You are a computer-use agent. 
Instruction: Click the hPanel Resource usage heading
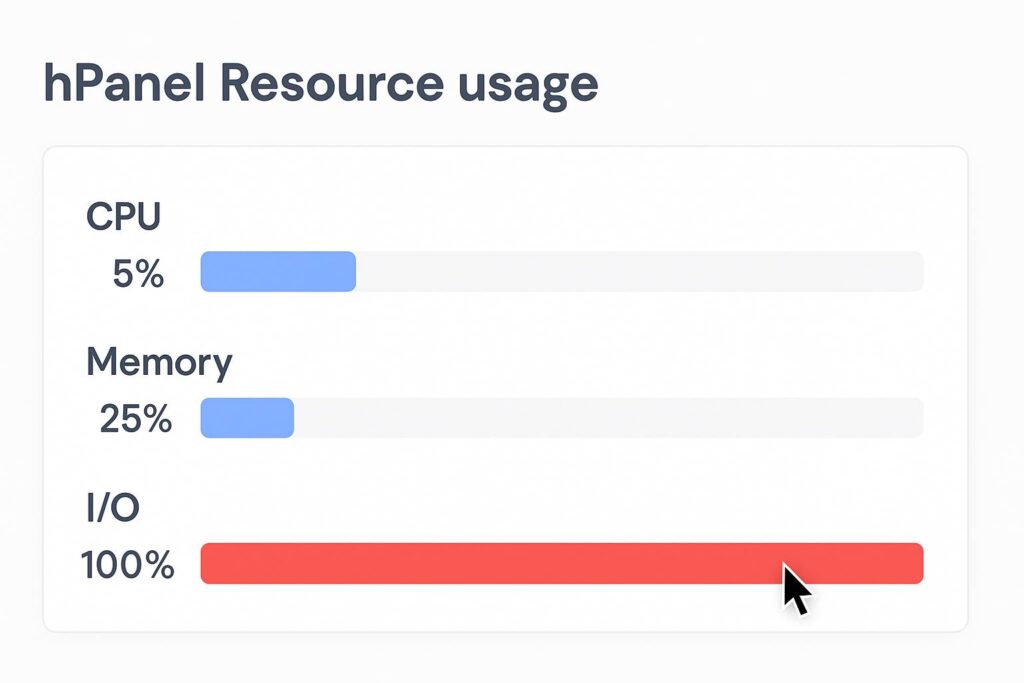(320, 84)
